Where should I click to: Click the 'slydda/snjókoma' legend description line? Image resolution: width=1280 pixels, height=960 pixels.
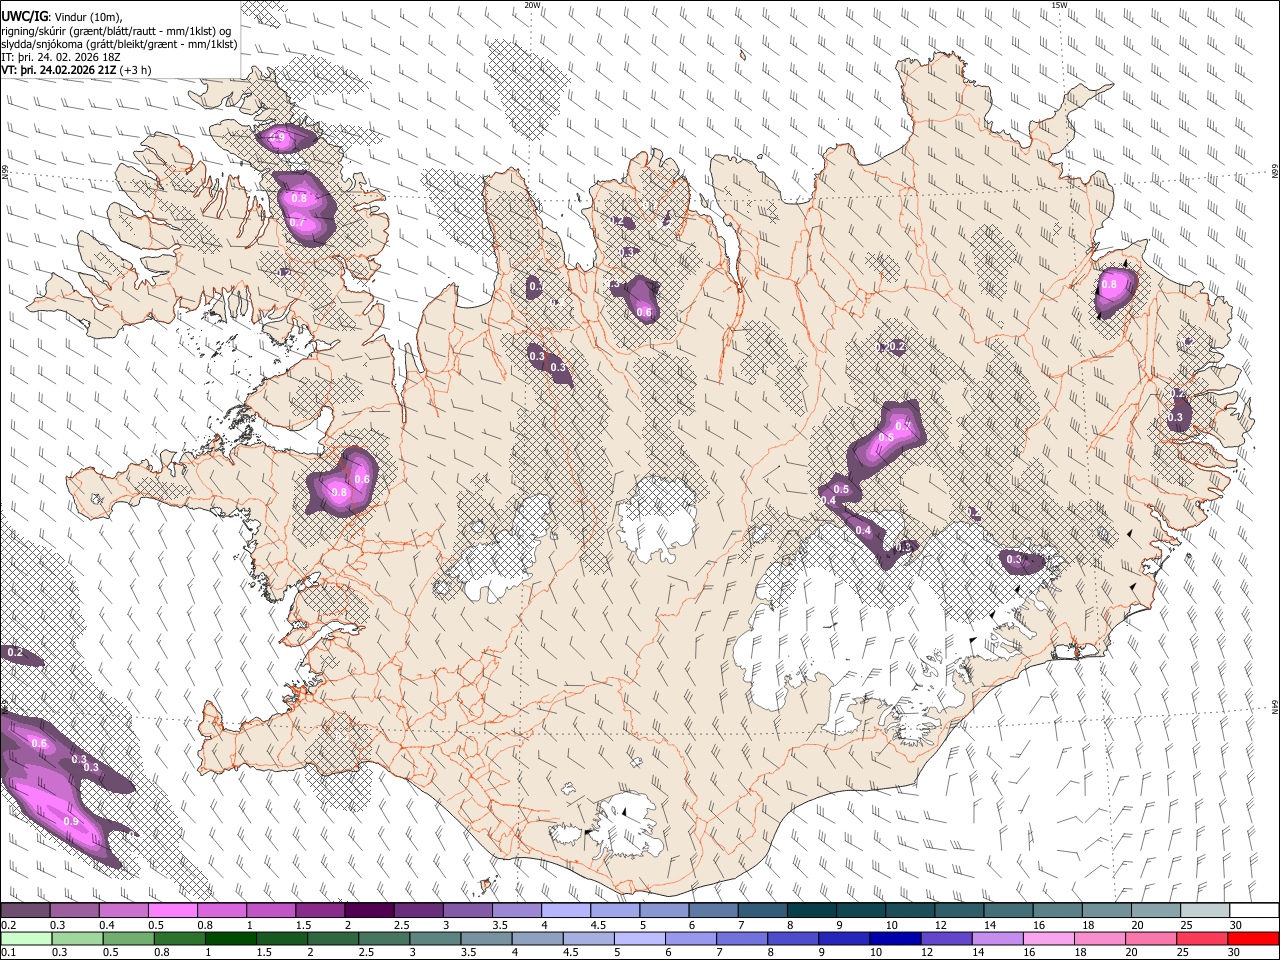120,44
